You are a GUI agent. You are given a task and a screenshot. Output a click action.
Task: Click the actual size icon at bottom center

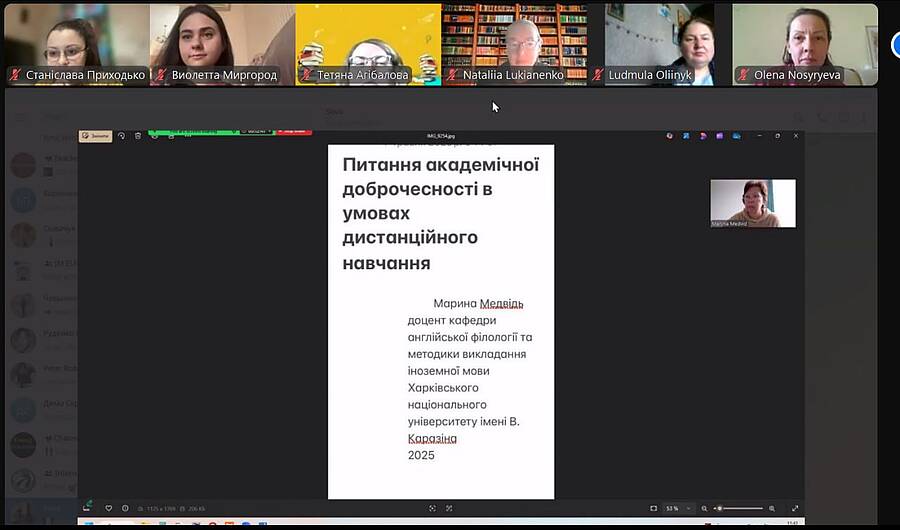[449, 508]
